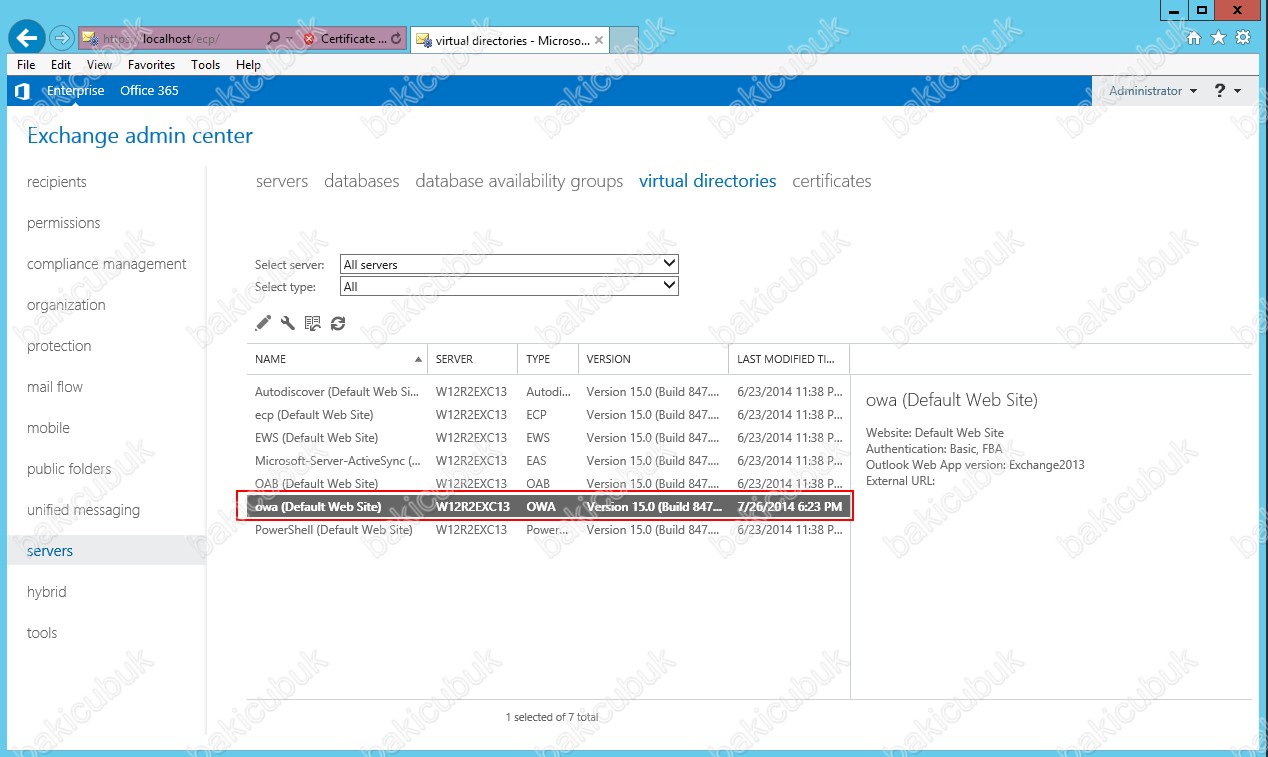The height and width of the screenshot is (757, 1268).
Task: Click the Reset wrench icon above the list
Action: [288, 322]
